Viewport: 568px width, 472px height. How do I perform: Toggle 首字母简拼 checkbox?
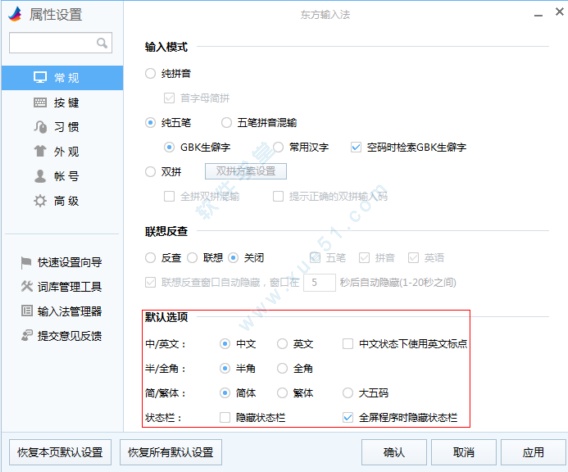click(x=169, y=98)
